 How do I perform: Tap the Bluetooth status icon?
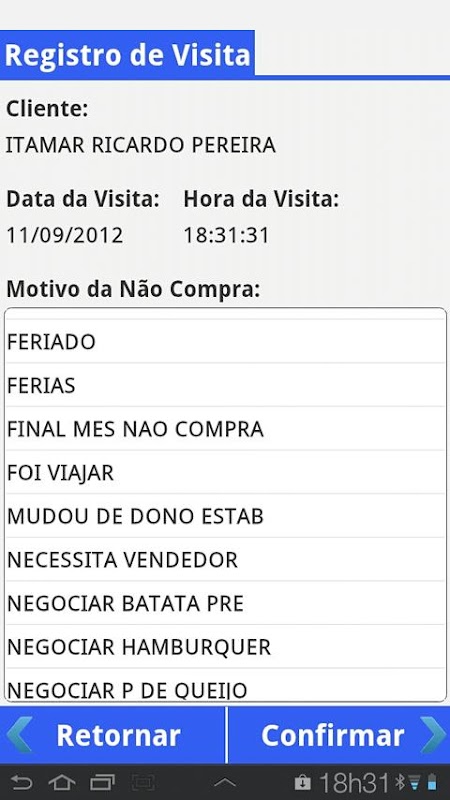pos(401,782)
